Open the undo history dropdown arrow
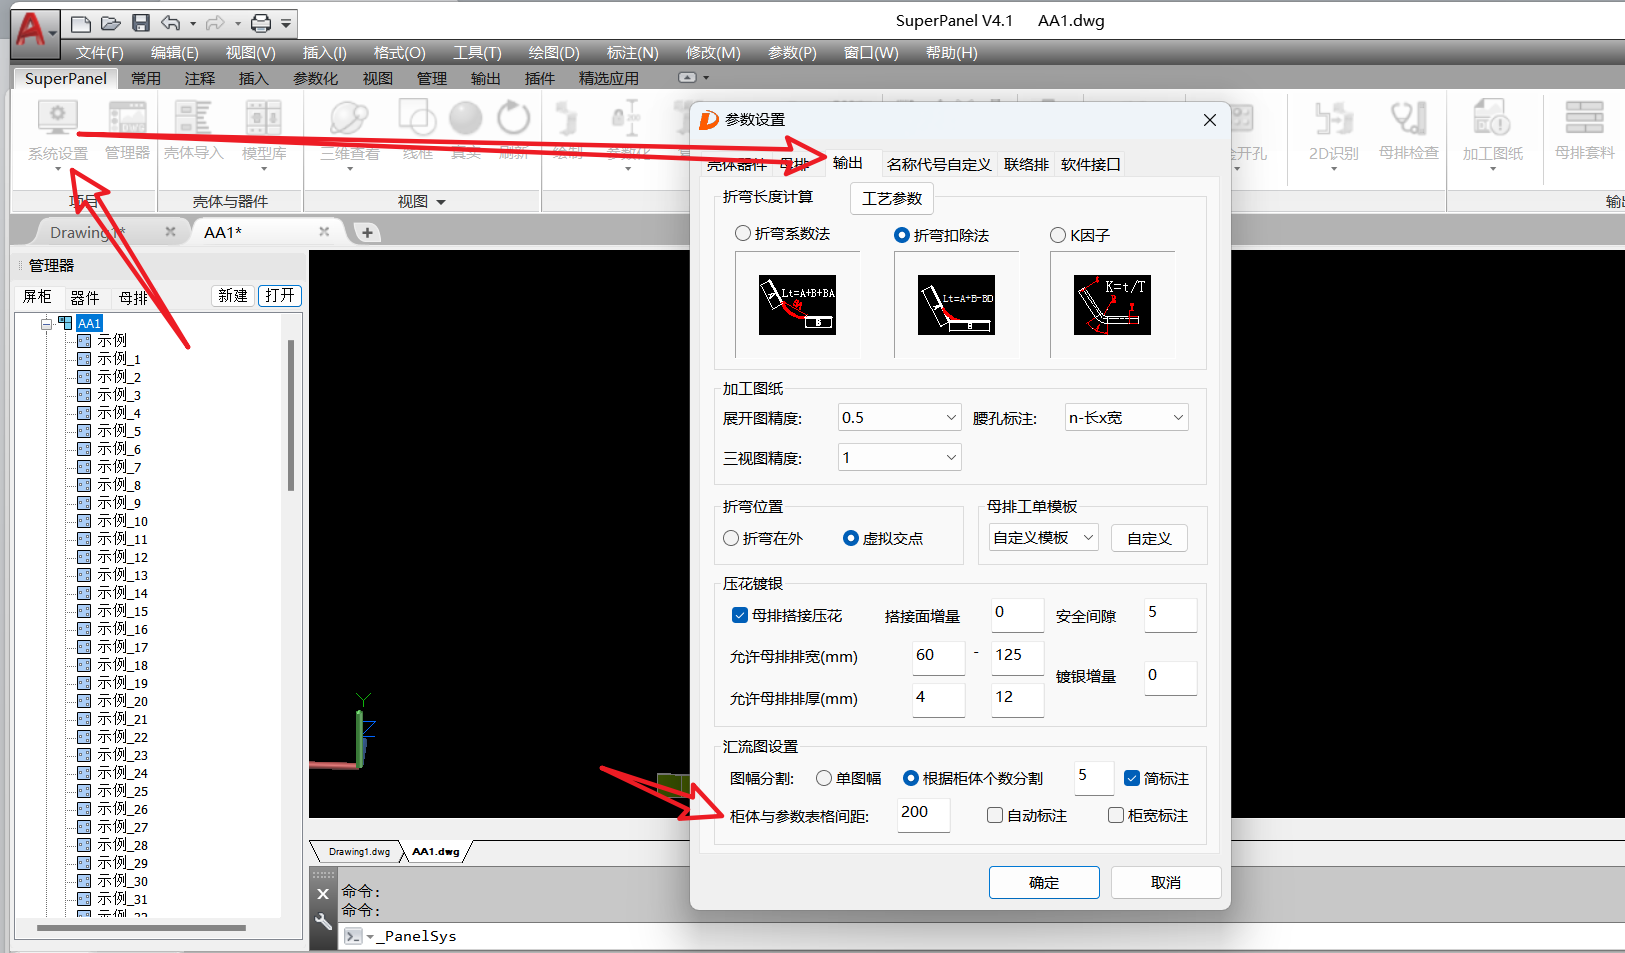1625x953 pixels. point(193,23)
